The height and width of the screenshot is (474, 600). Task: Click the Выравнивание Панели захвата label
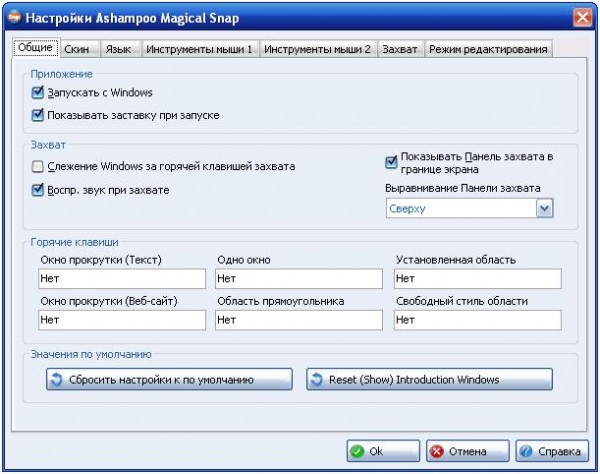coord(463,188)
